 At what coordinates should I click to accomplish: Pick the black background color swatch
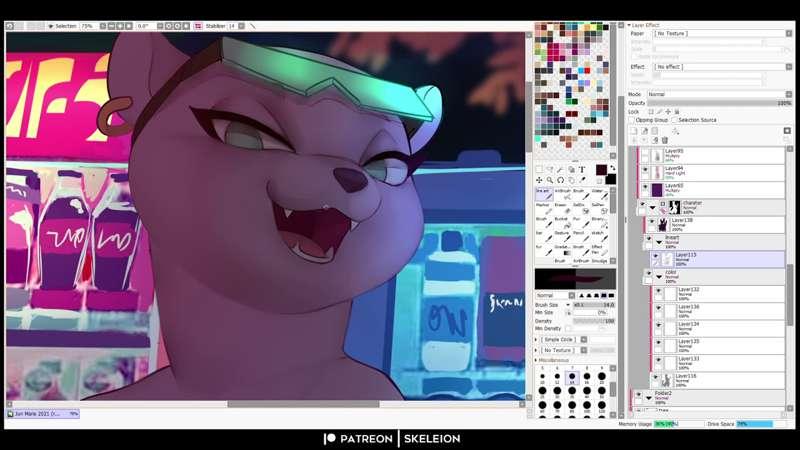point(610,179)
